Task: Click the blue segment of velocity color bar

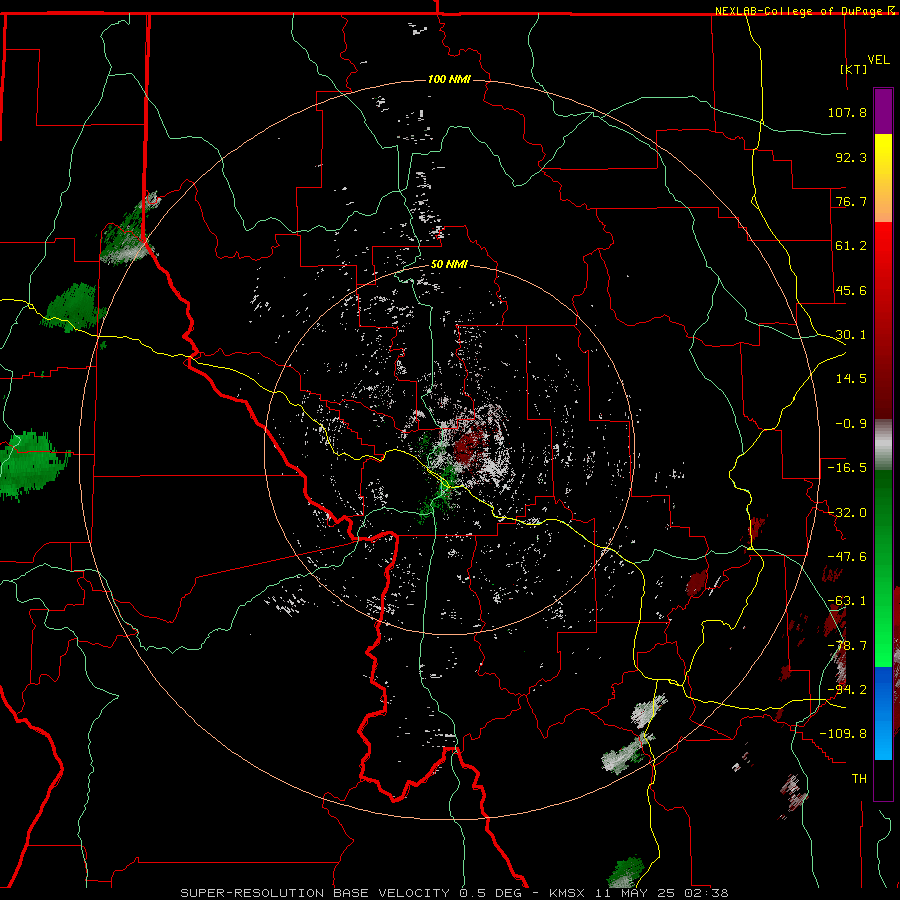Action: pos(883,713)
